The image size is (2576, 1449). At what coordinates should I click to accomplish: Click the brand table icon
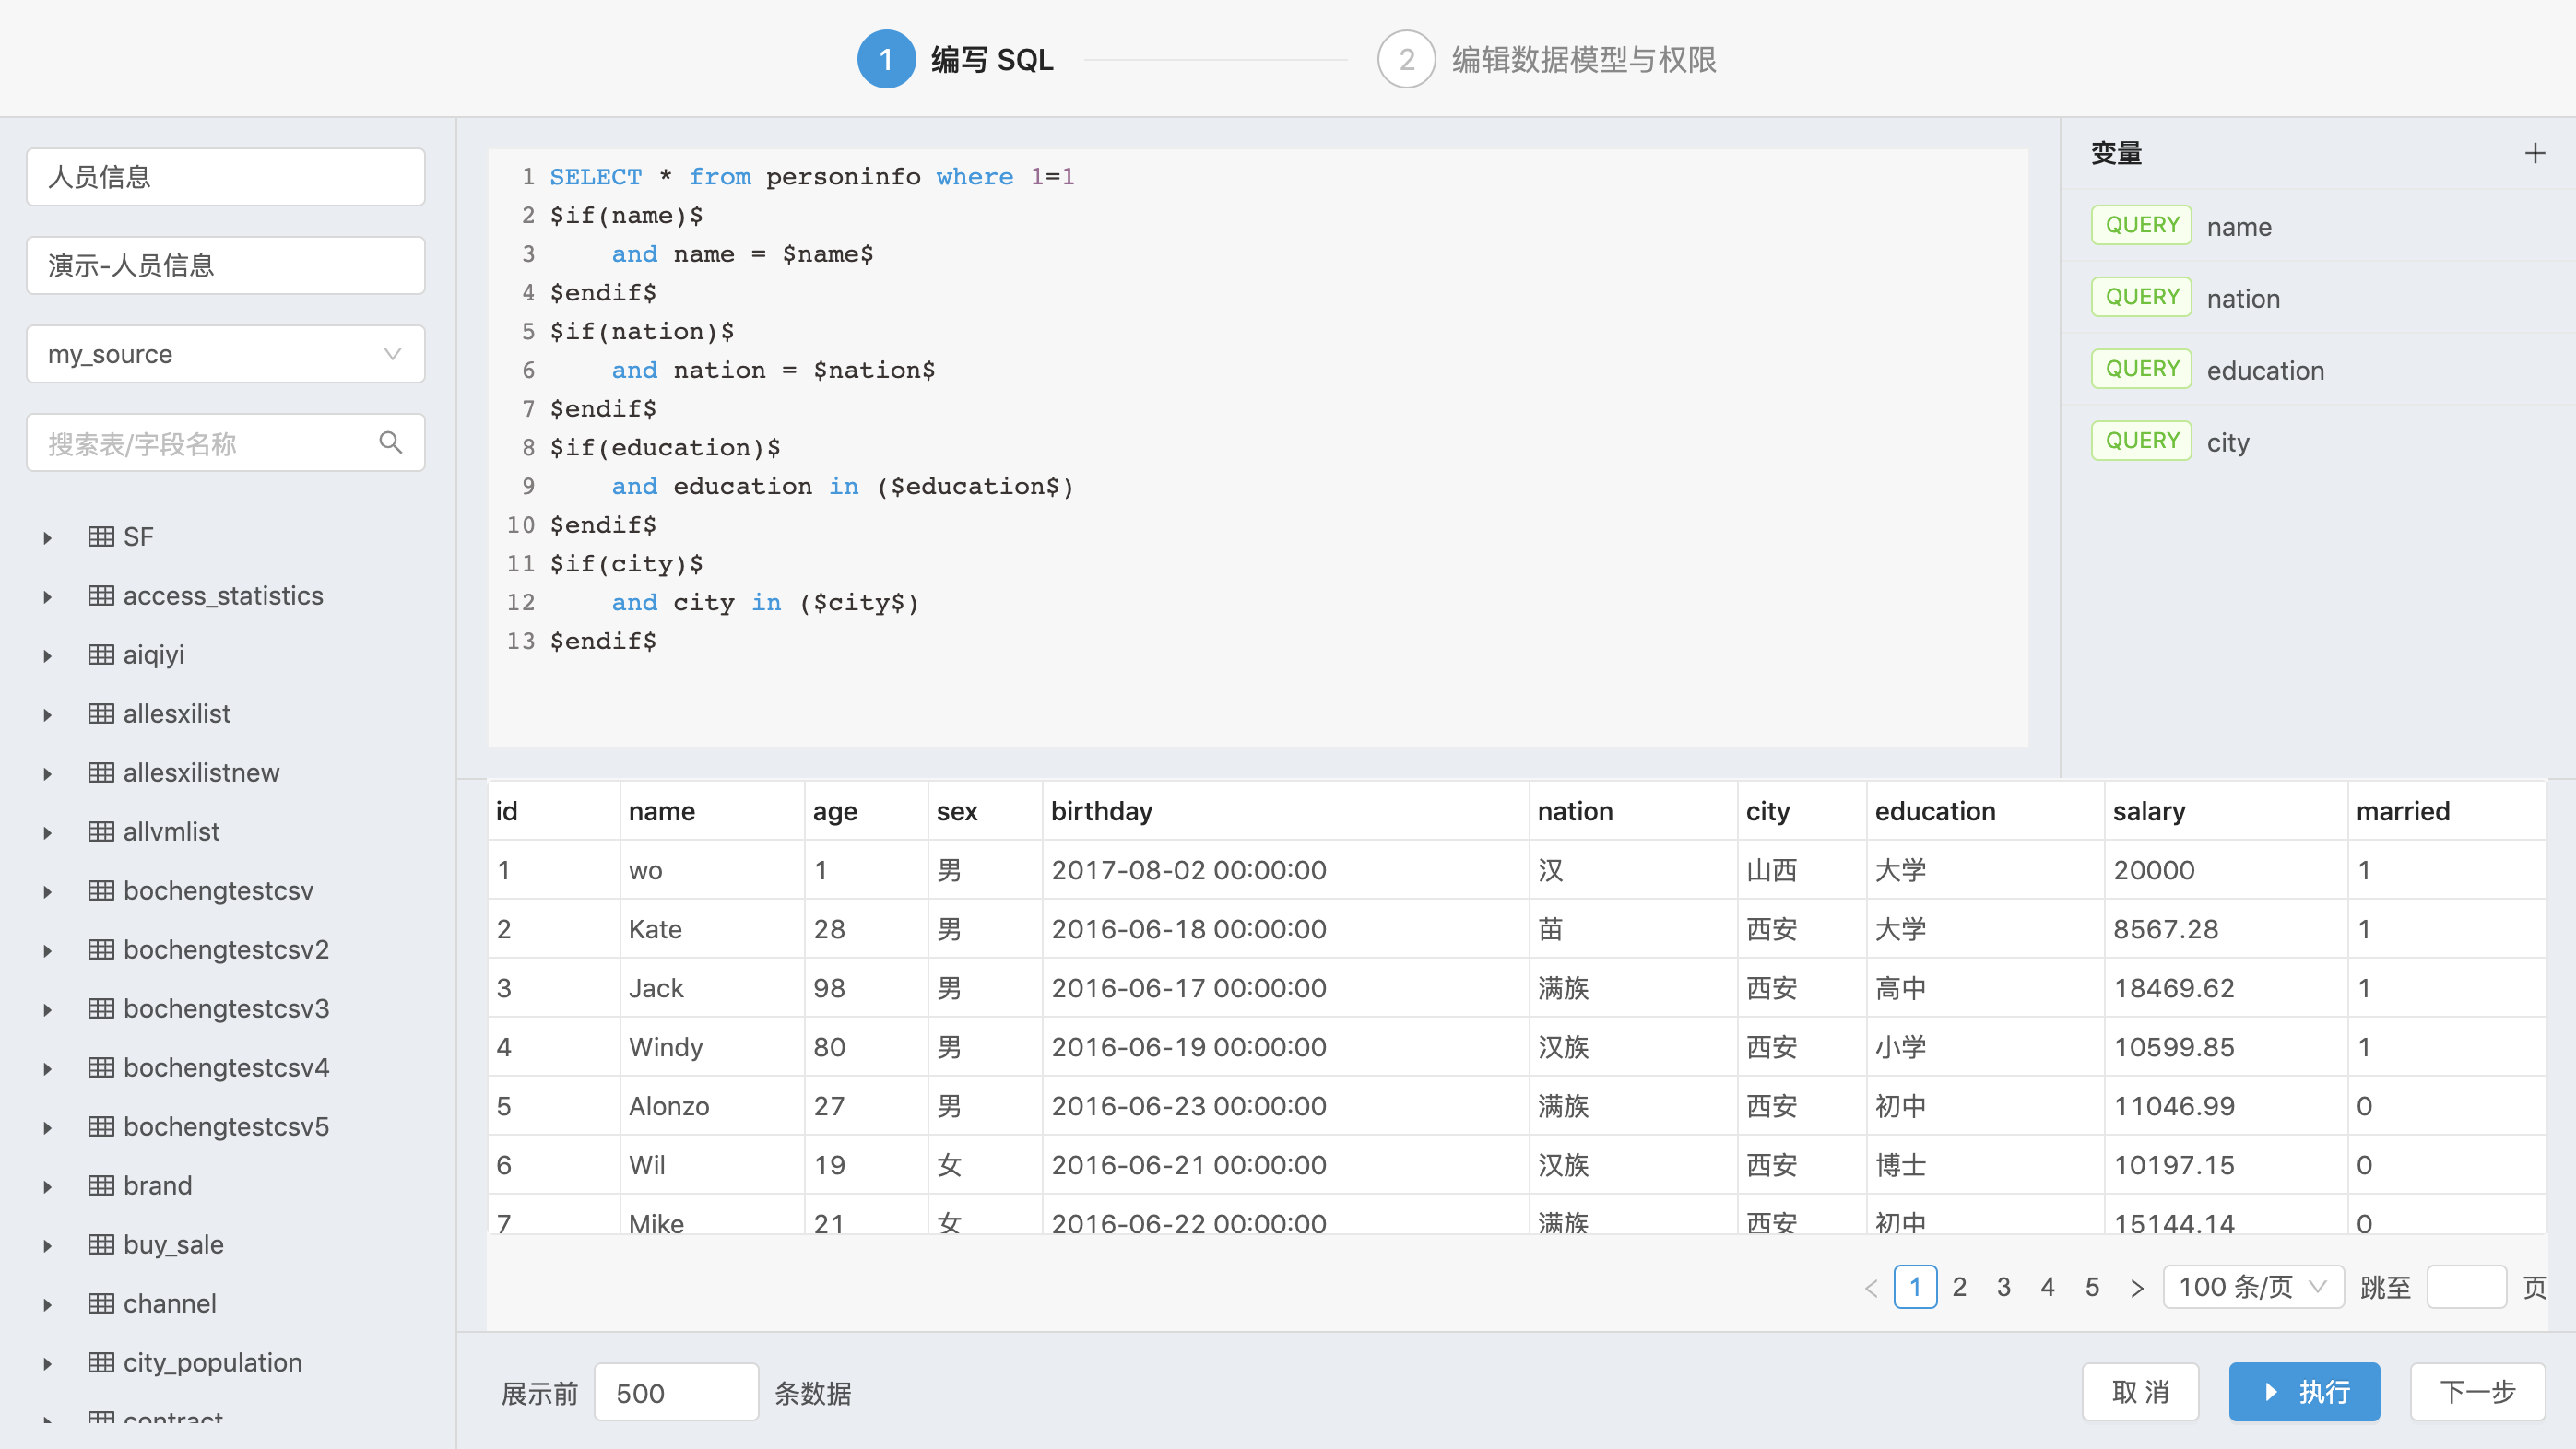tap(100, 1185)
